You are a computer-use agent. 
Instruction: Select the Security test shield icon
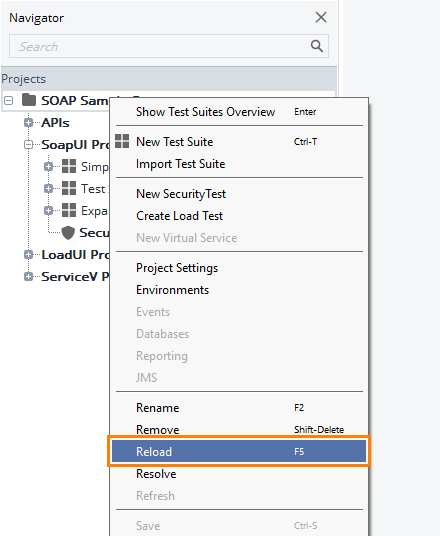tap(68, 233)
